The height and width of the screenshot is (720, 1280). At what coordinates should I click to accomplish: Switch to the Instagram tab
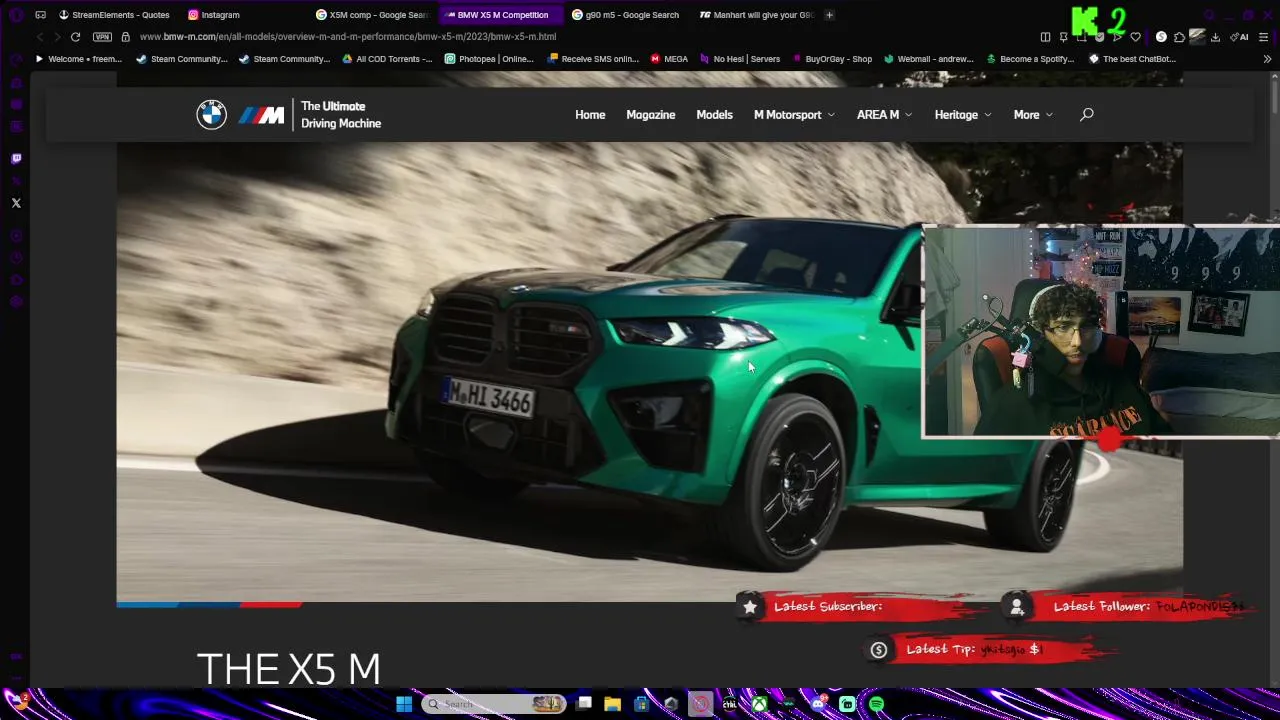(x=214, y=15)
